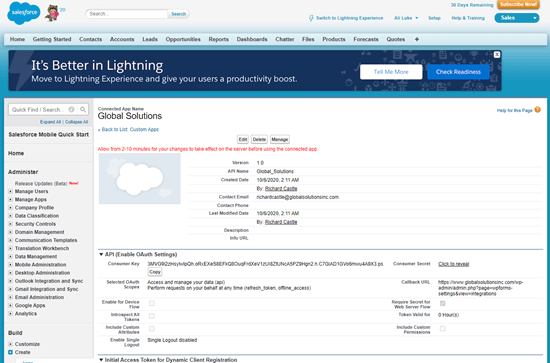Toggle Enable for Device Flow checkbox
Image resolution: width=550 pixels, height=363 pixels.
(x=152, y=303)
